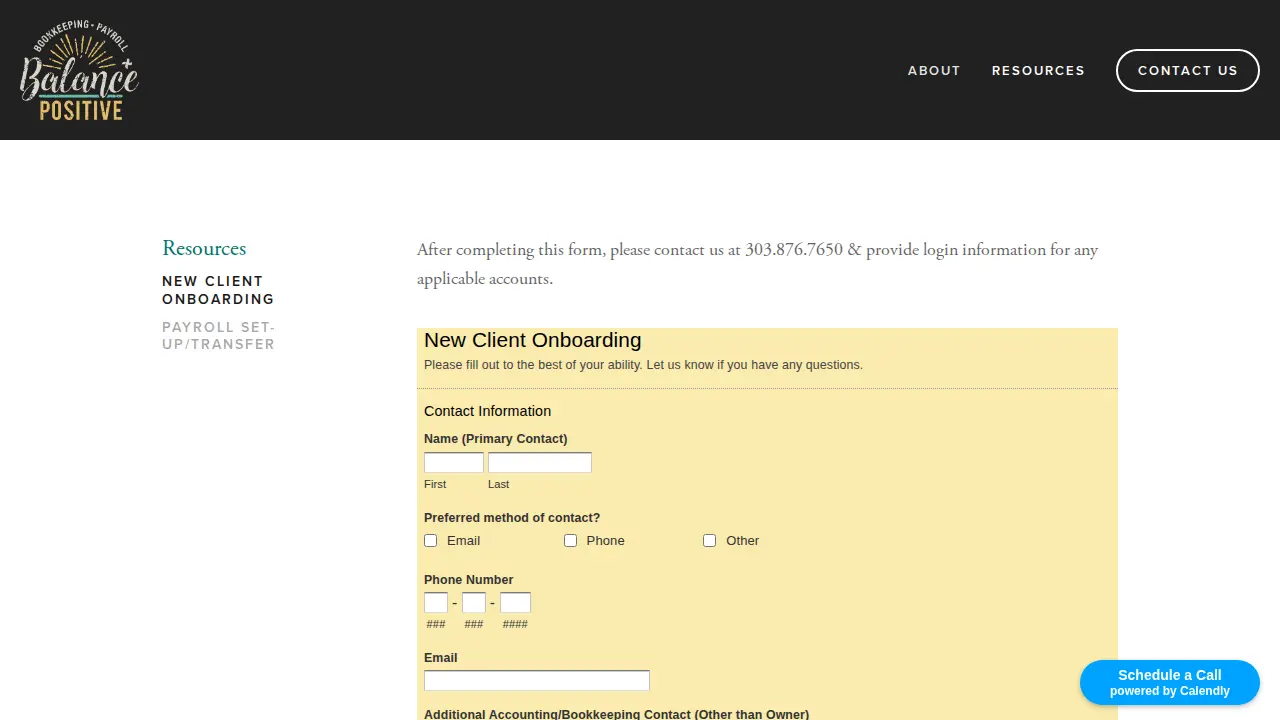Check the Phone contact method checkbox
Screen dimensions: 1280x720
pos(571,540)
